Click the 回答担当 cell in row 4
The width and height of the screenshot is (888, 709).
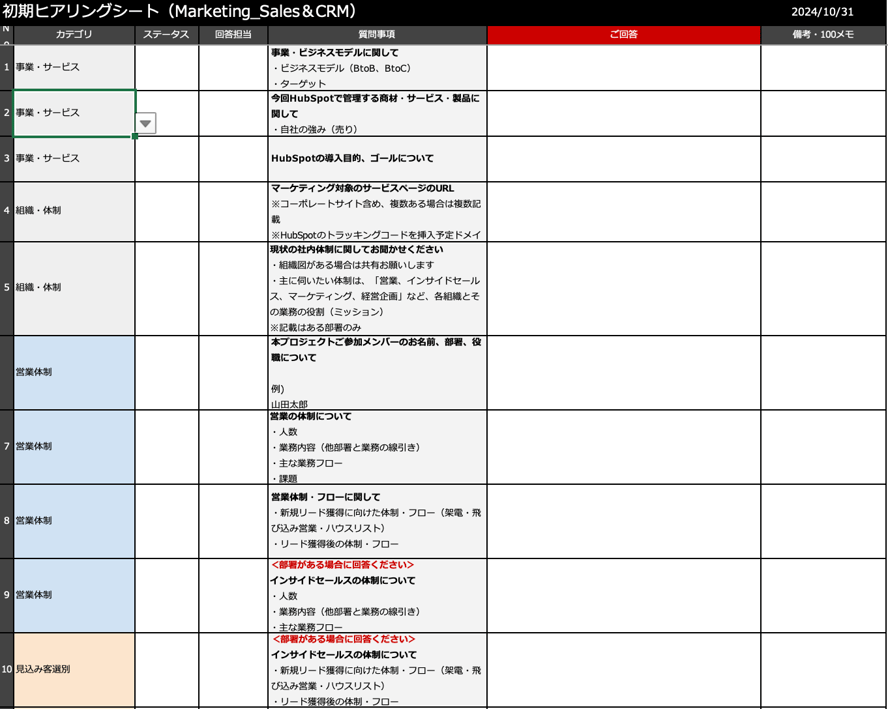coord(233,211)
